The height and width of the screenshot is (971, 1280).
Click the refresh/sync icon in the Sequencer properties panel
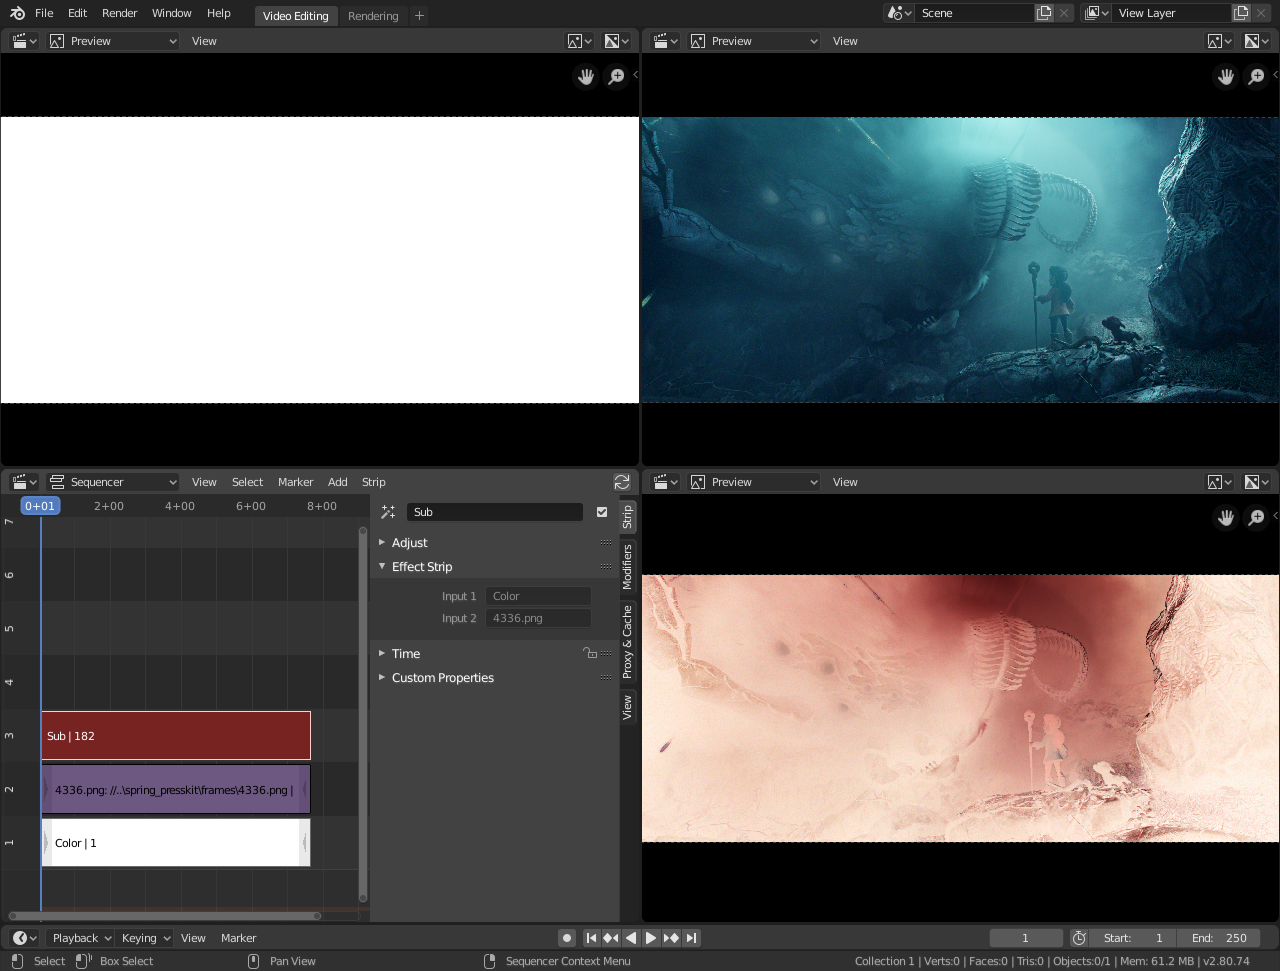coord(622,481)
